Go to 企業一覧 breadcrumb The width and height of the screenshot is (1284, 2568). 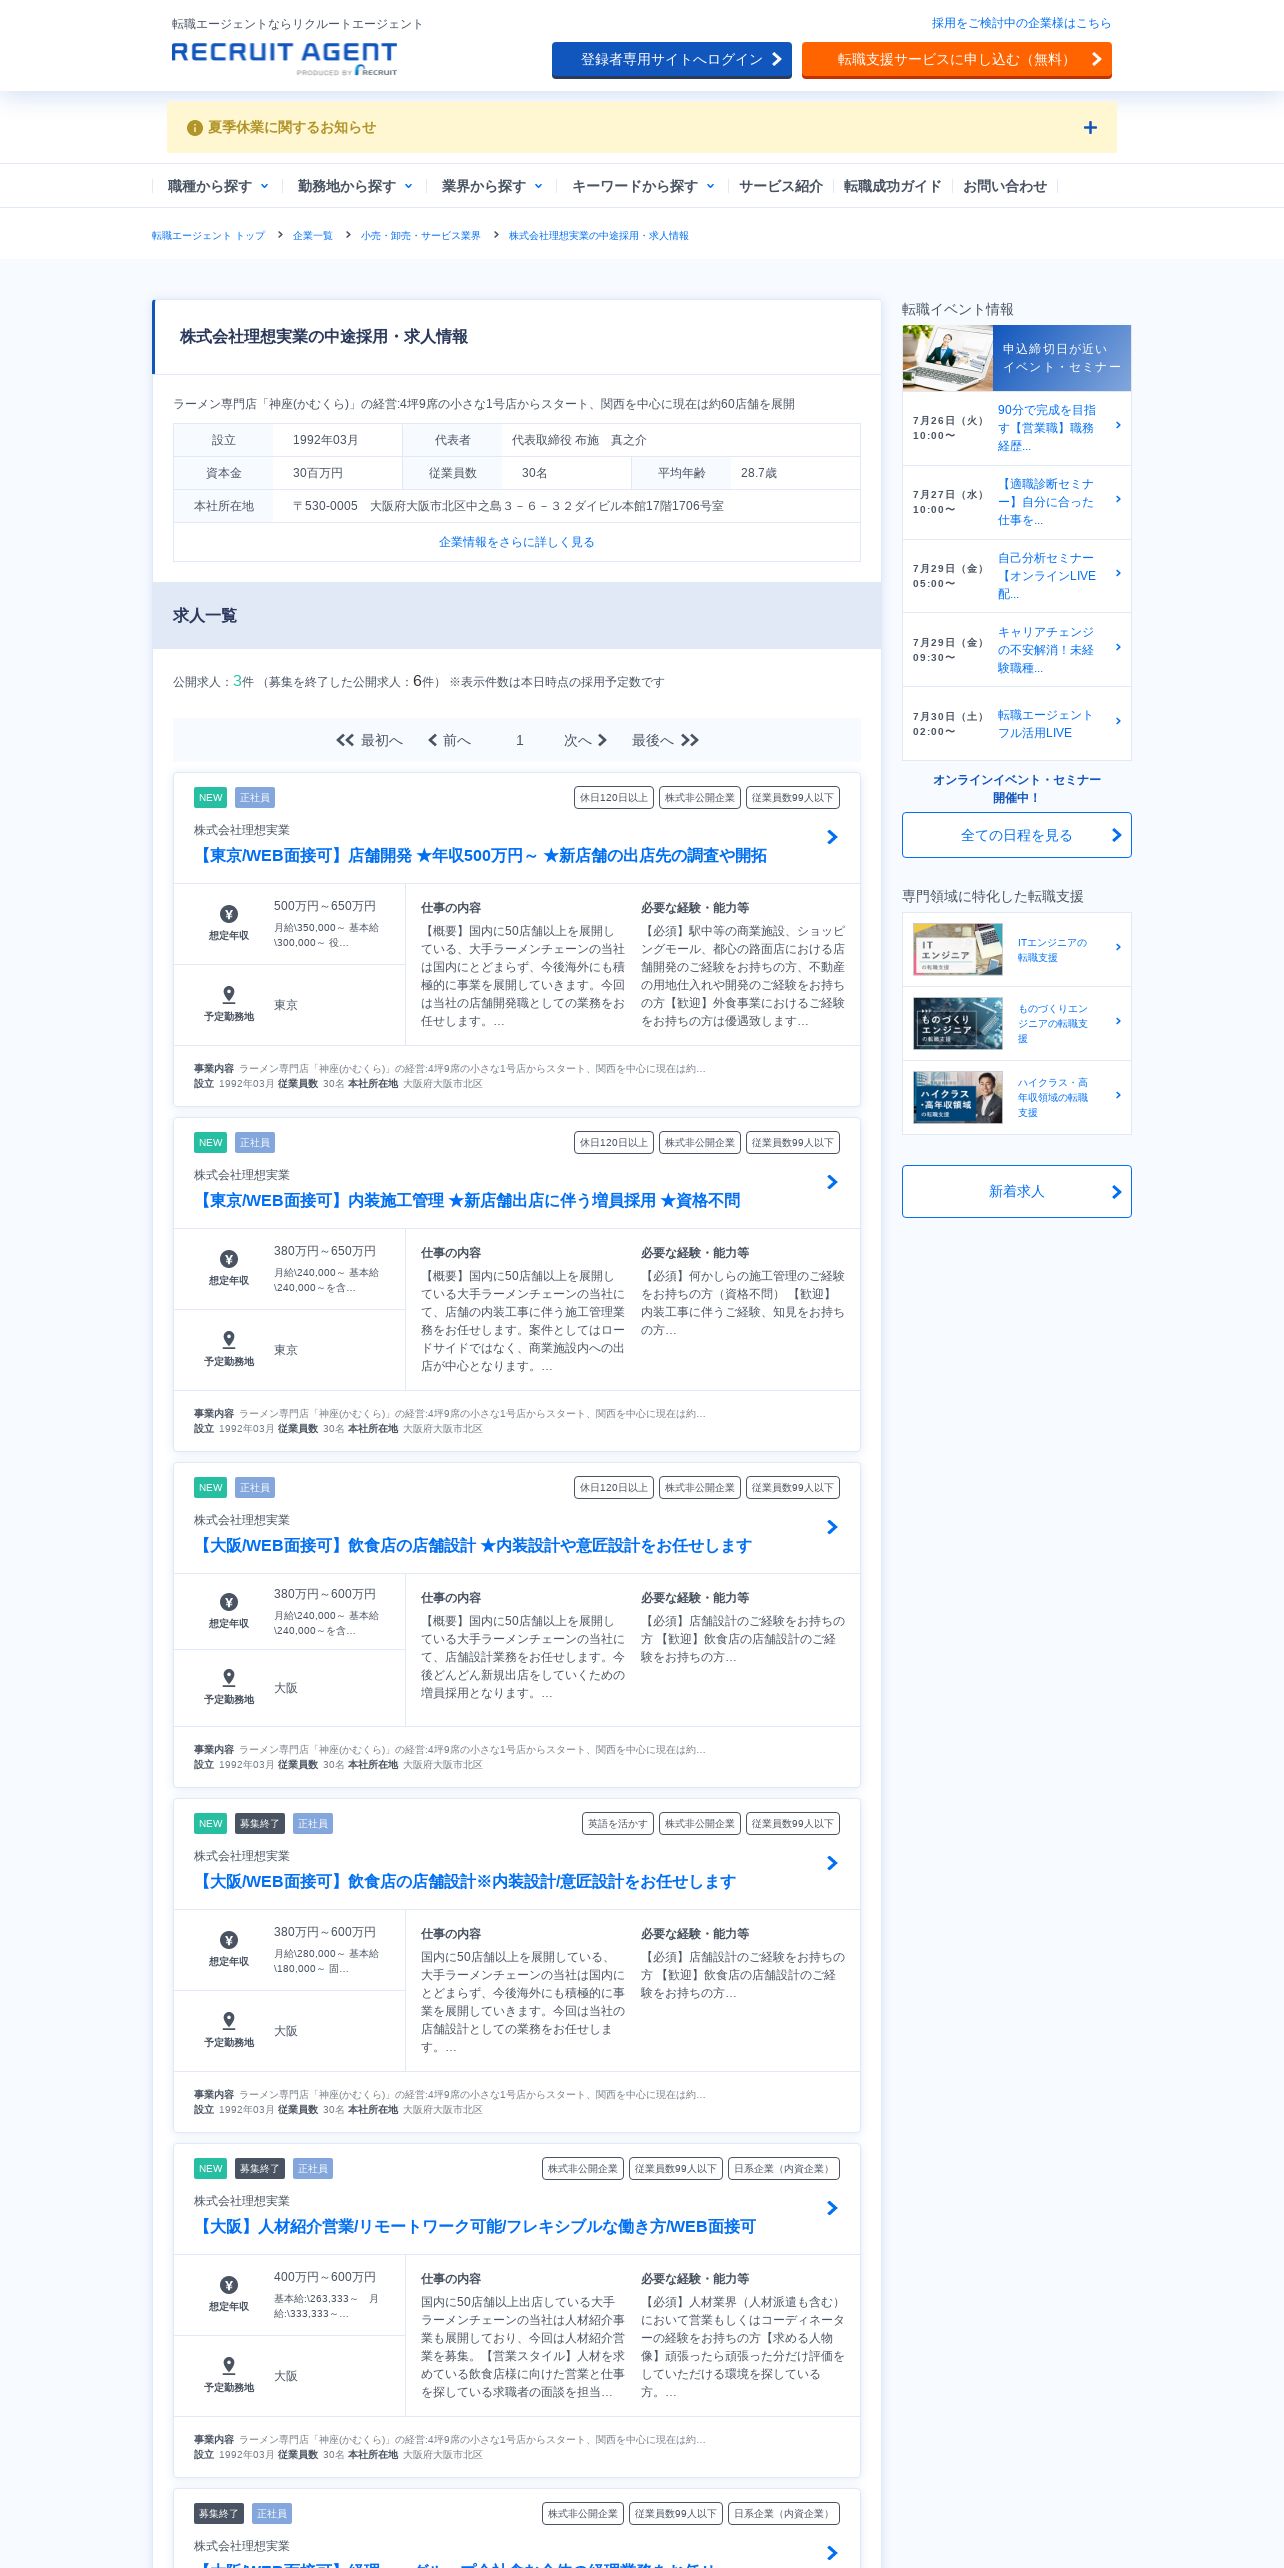coord(312,236)
